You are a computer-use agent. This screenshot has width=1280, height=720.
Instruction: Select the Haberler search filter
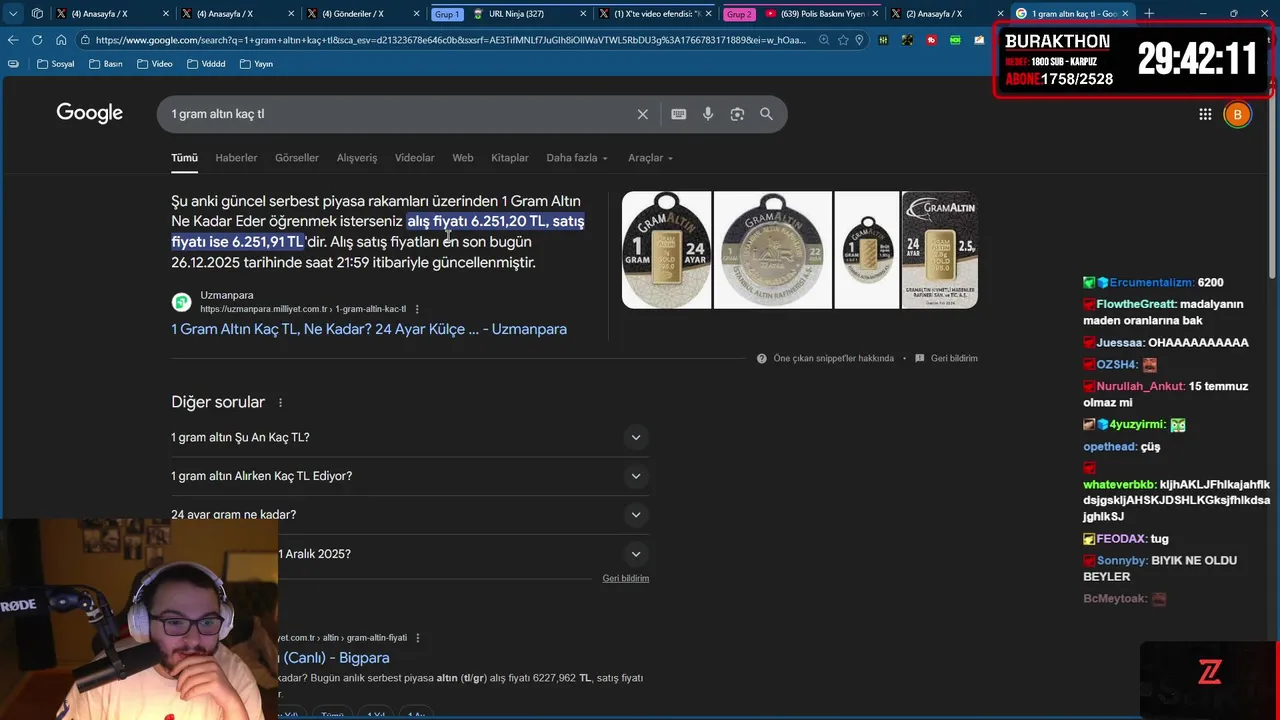click(x=236, y=158)
